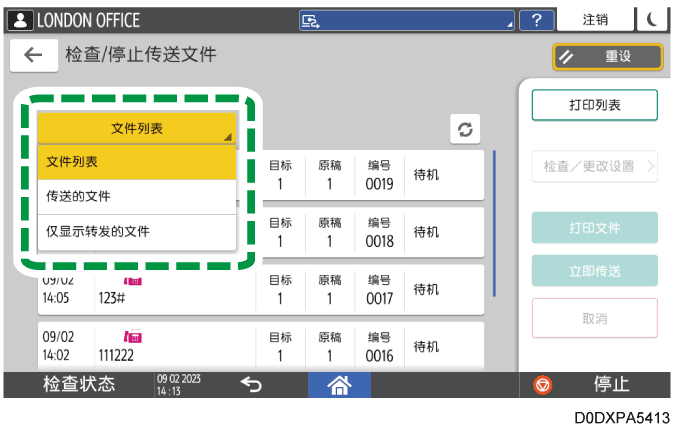Click the 检查/停止传送文件 title

tap(141, 55)
